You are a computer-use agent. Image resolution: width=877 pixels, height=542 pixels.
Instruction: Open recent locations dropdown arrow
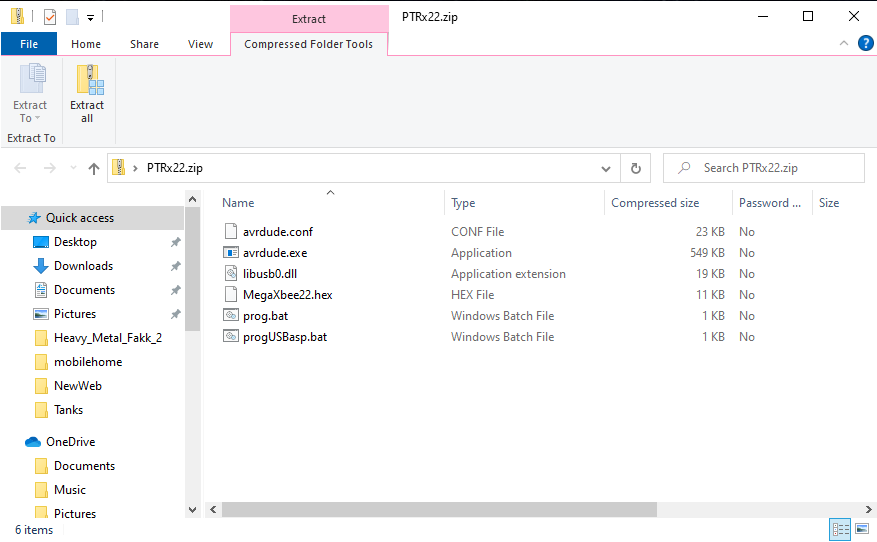(x=73, y=168)
